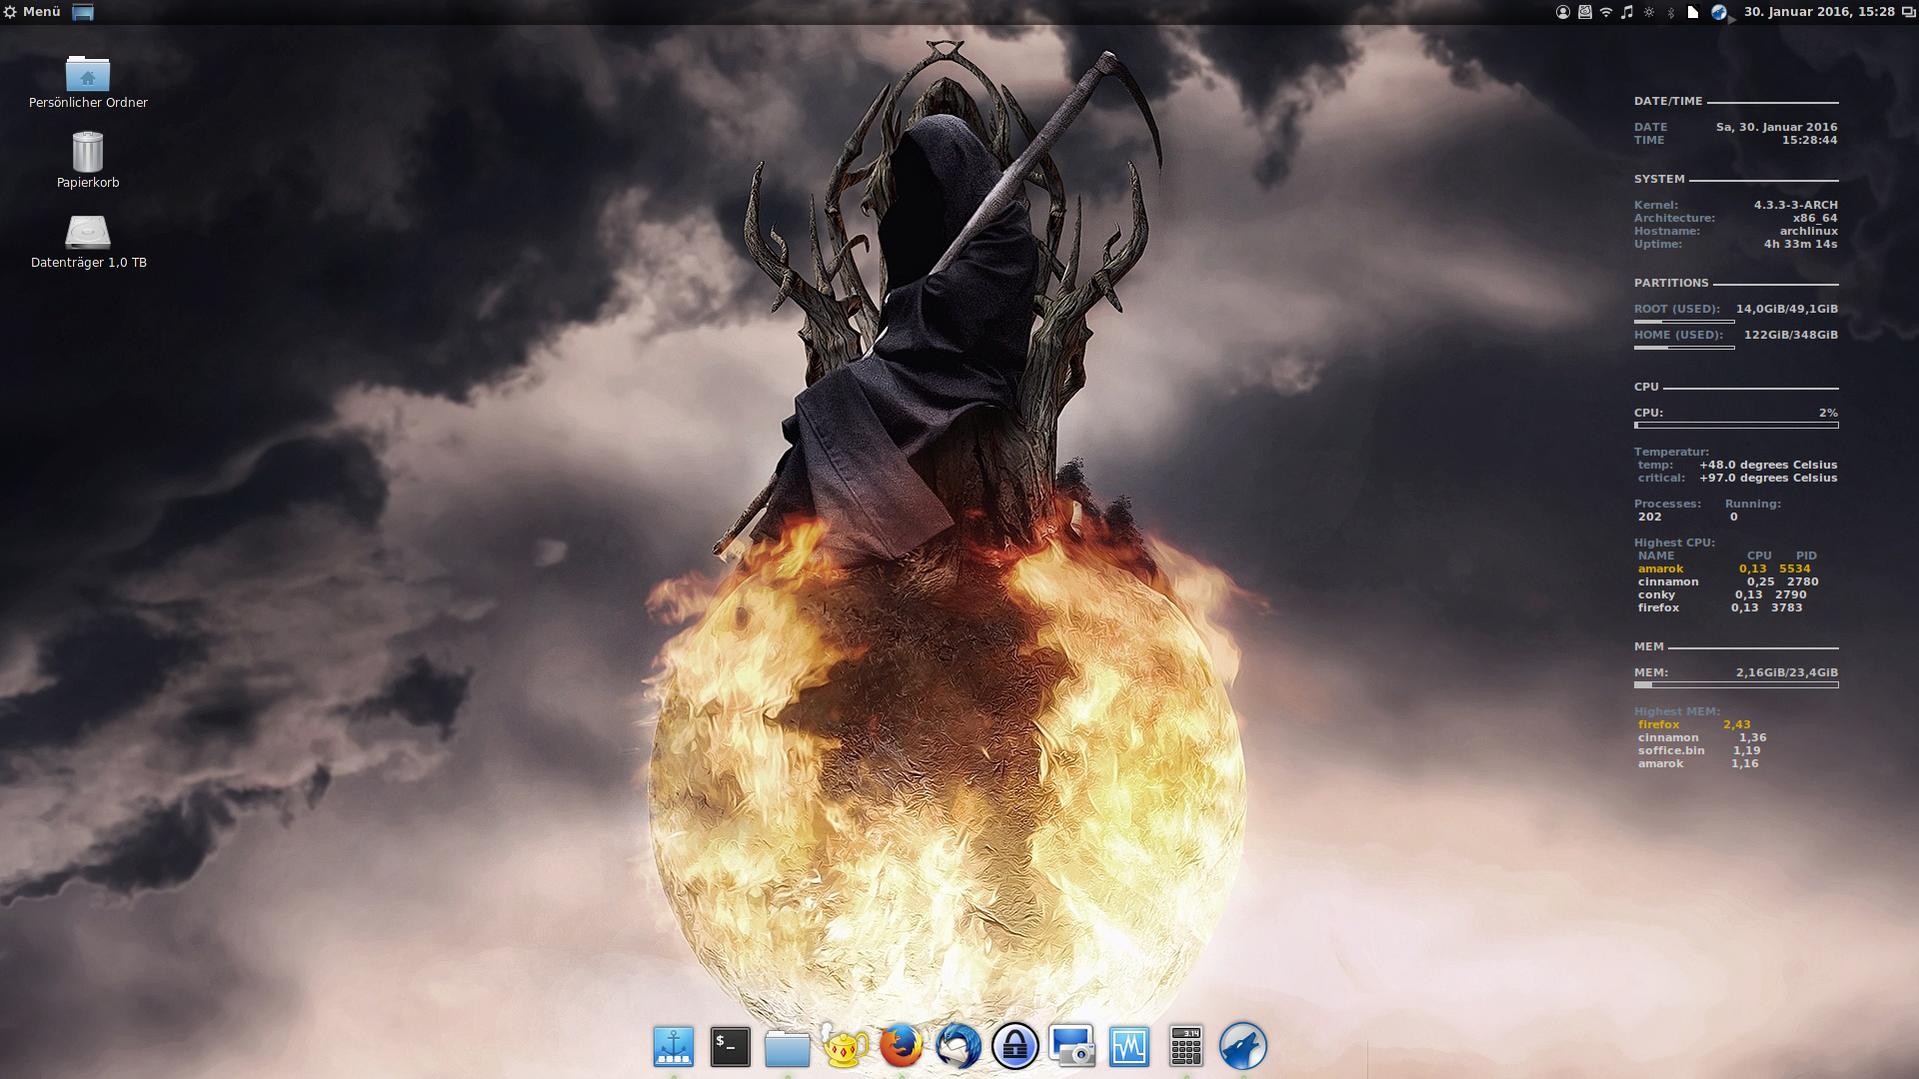
Task: Click the 'conky' process row in Highest CPU
Action: (x=1722, y=595)
